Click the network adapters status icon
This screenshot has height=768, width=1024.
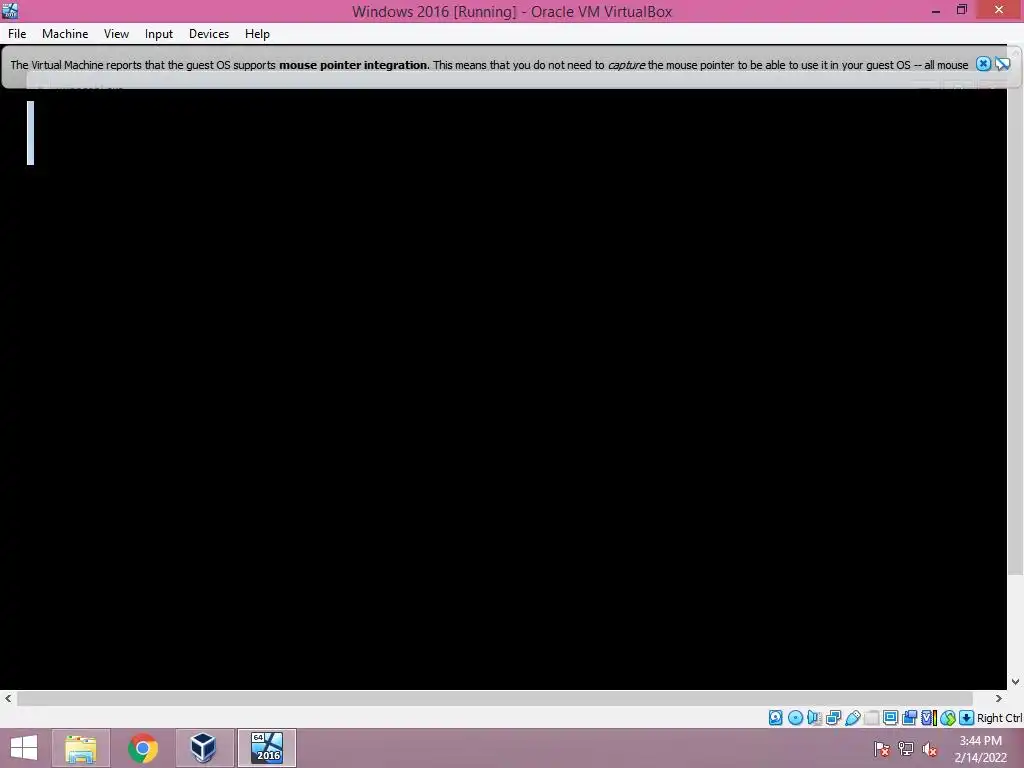(833, 718)
